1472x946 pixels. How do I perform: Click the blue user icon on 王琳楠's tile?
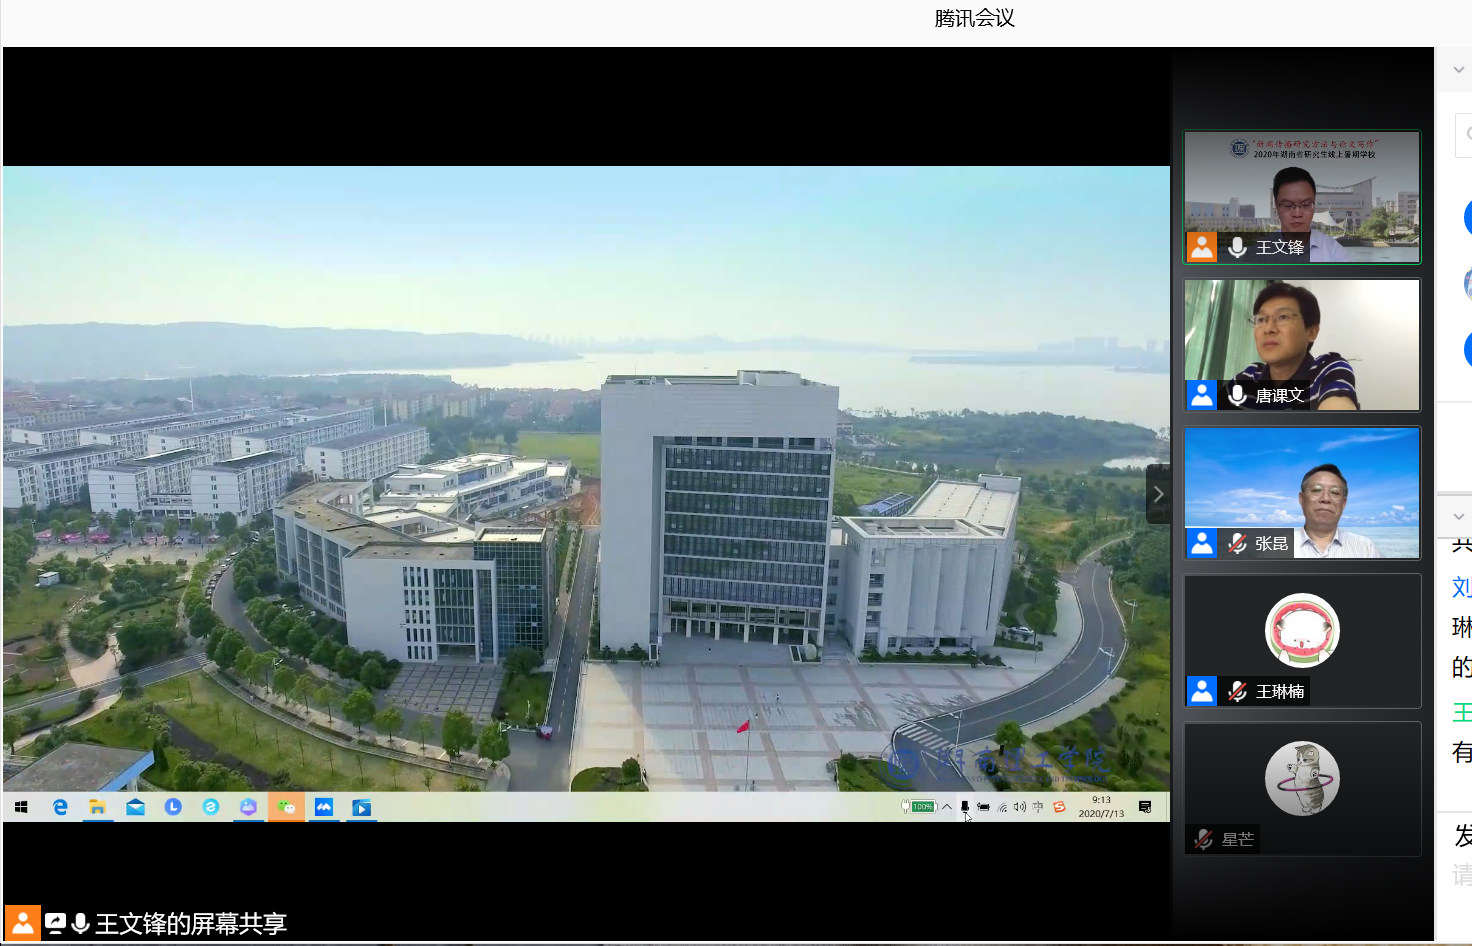tap(1201, 691)
